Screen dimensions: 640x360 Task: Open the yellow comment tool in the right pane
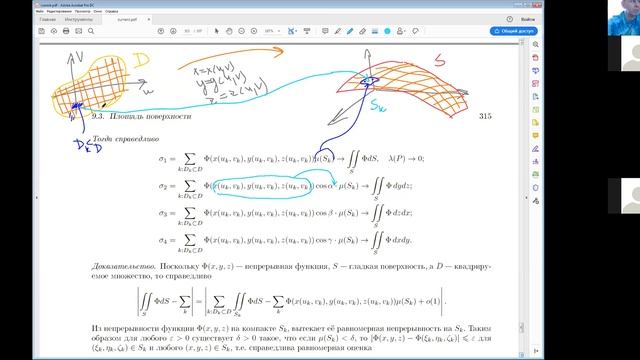pos(536,136)
